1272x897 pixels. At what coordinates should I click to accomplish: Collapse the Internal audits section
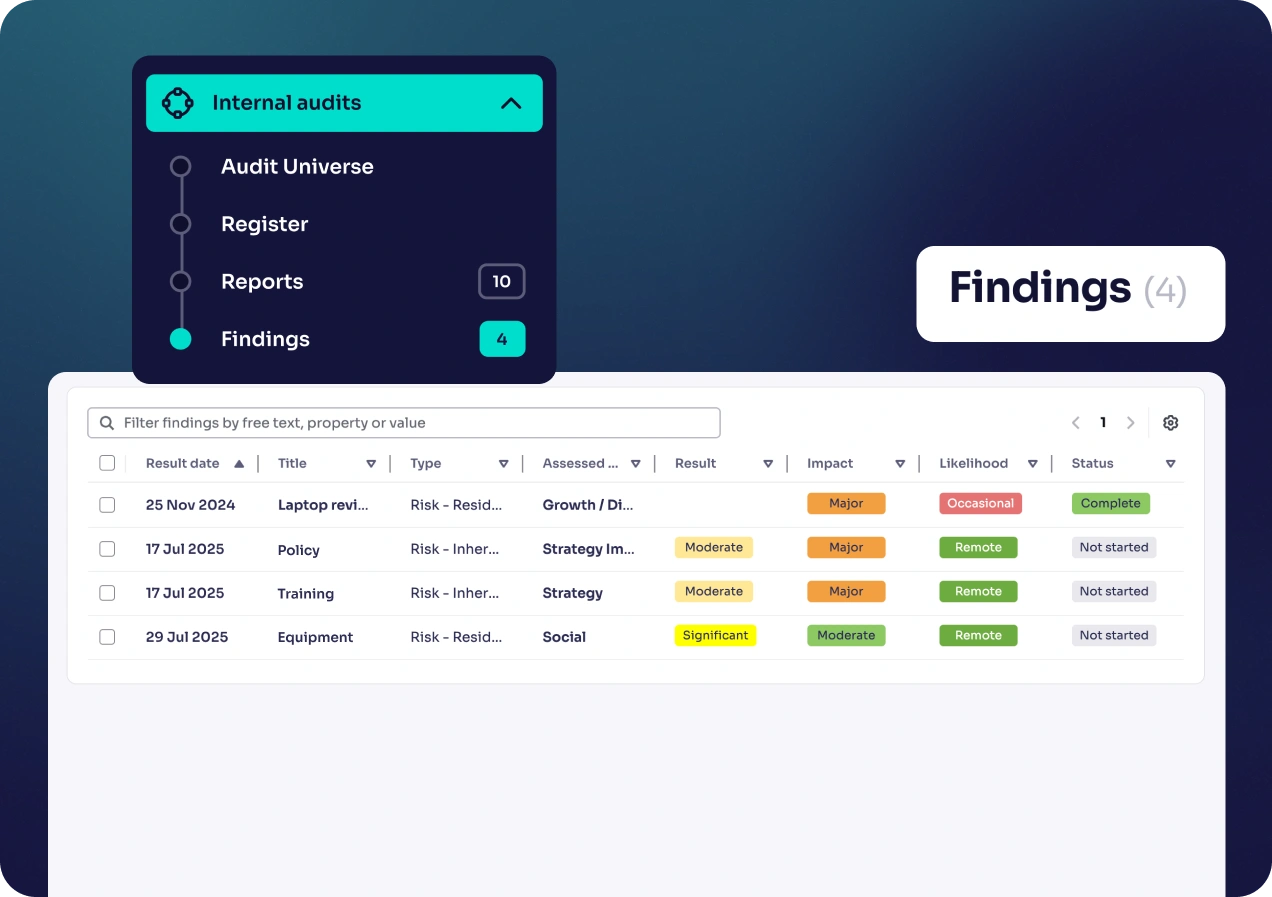(511, 102)
